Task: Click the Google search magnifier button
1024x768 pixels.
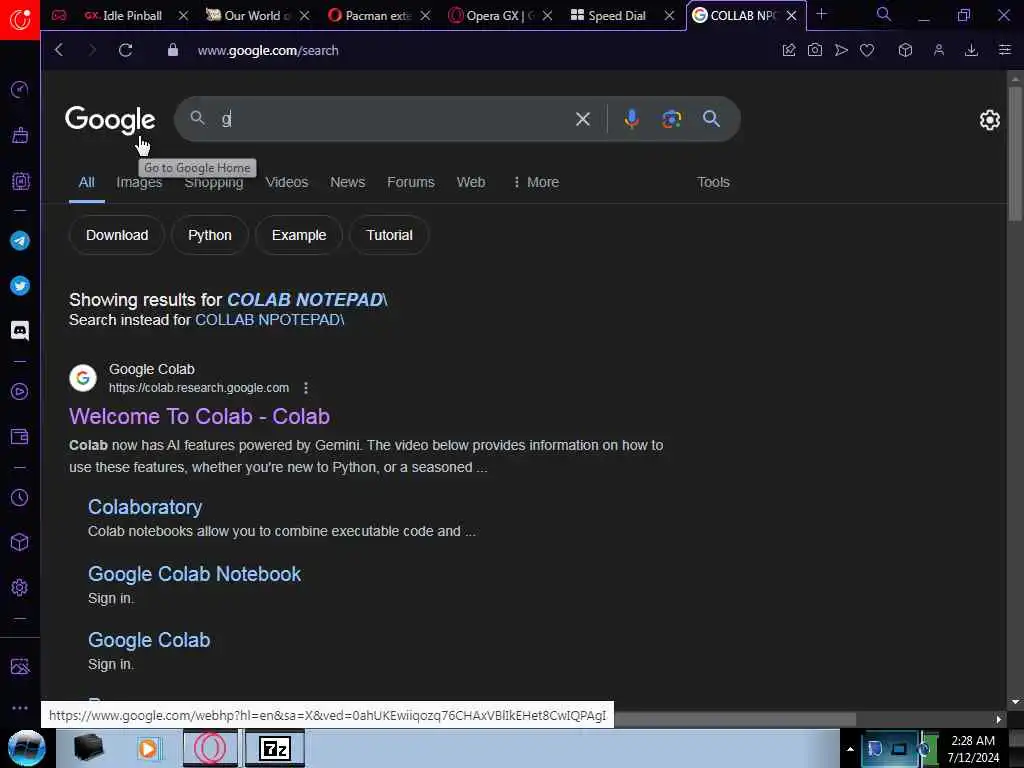Action: coord(711,119)
